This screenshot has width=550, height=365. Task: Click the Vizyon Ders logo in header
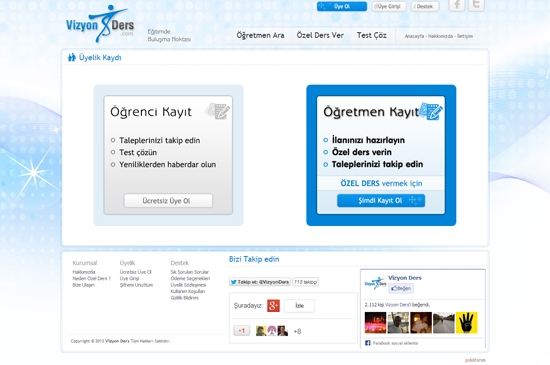(x=100, y=23)
